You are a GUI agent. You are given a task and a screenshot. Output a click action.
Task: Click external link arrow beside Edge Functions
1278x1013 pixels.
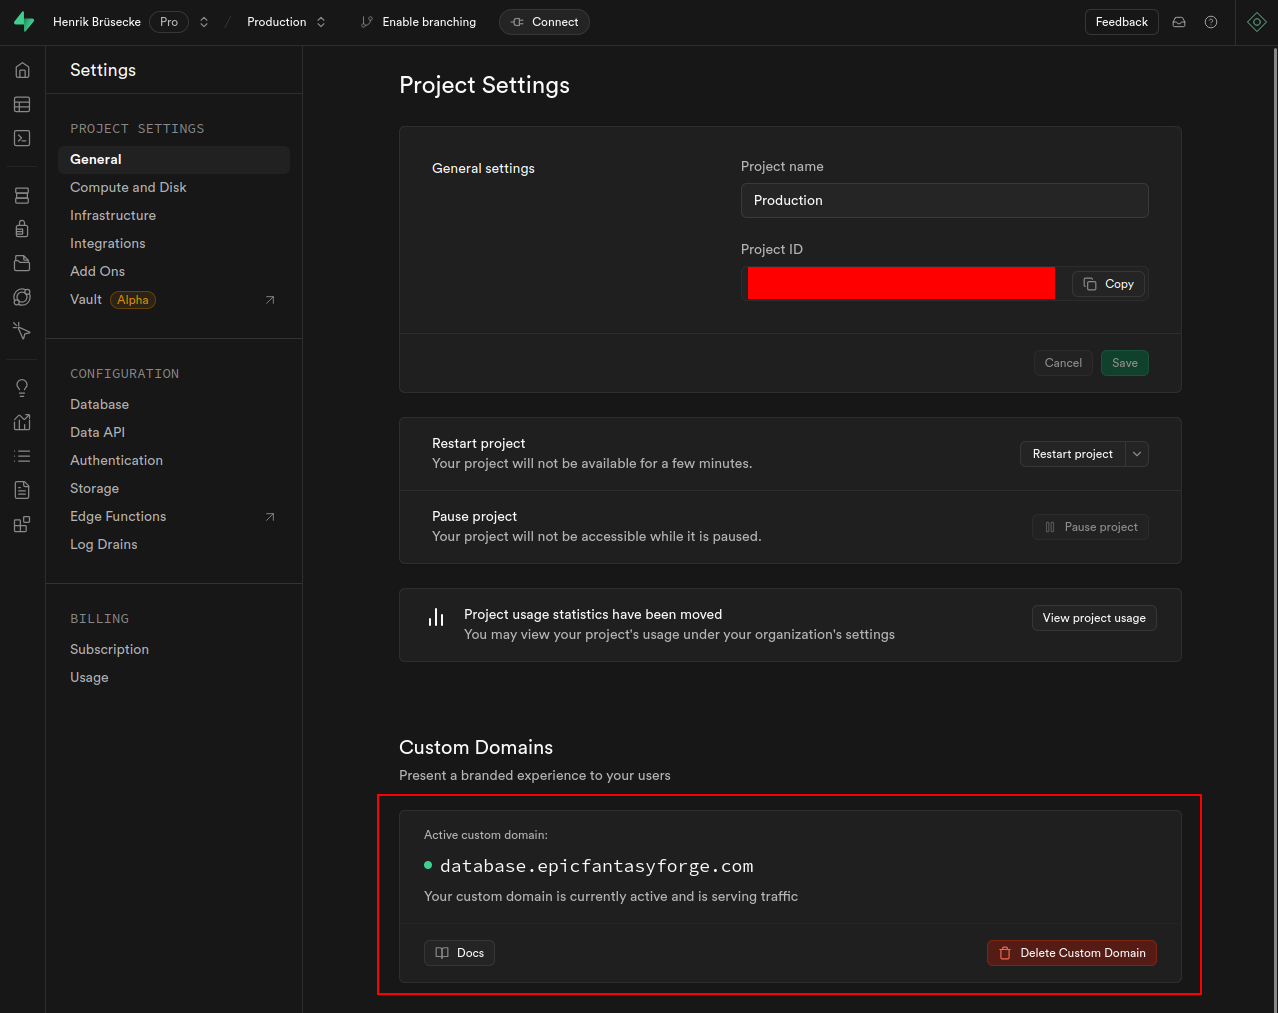pos(270,517)
